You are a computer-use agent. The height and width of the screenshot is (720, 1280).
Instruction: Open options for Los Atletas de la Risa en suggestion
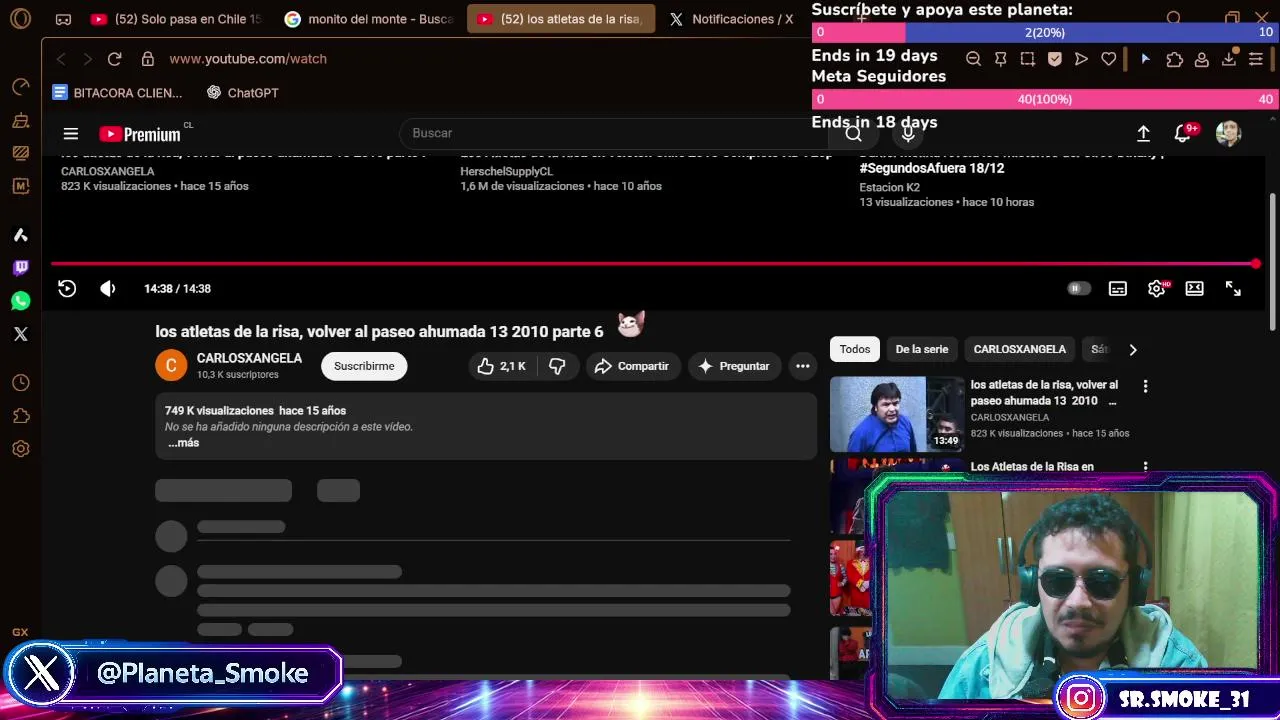pyautogui.click(x=1145, y=467)
